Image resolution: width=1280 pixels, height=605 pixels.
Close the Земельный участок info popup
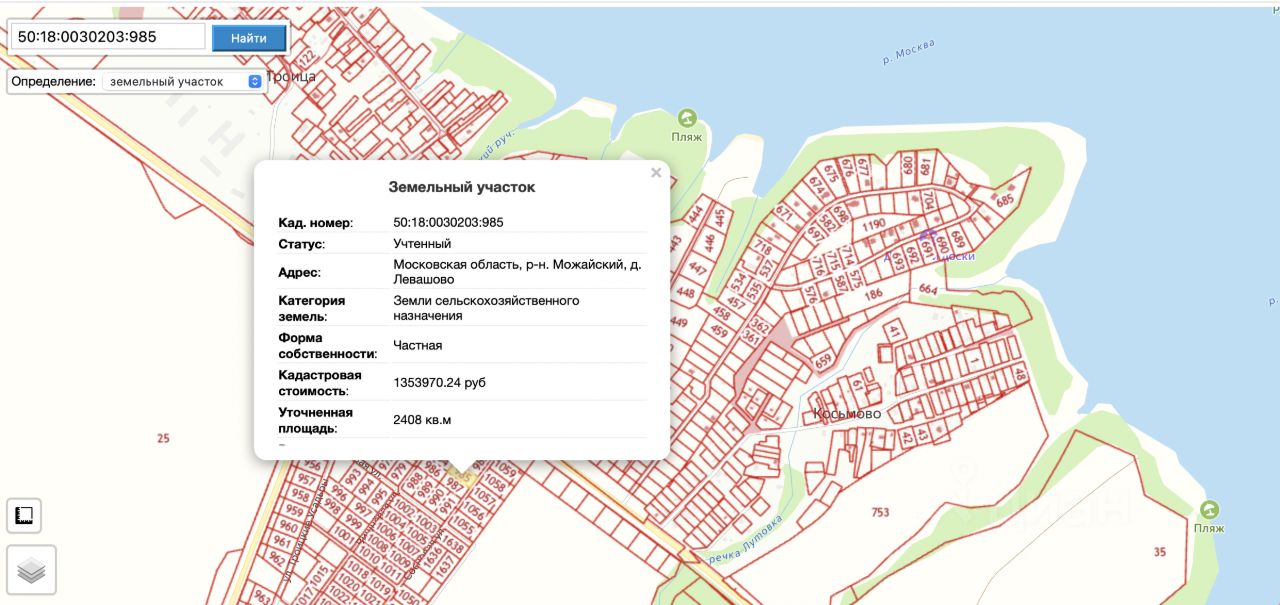click(x=656, y=173)
